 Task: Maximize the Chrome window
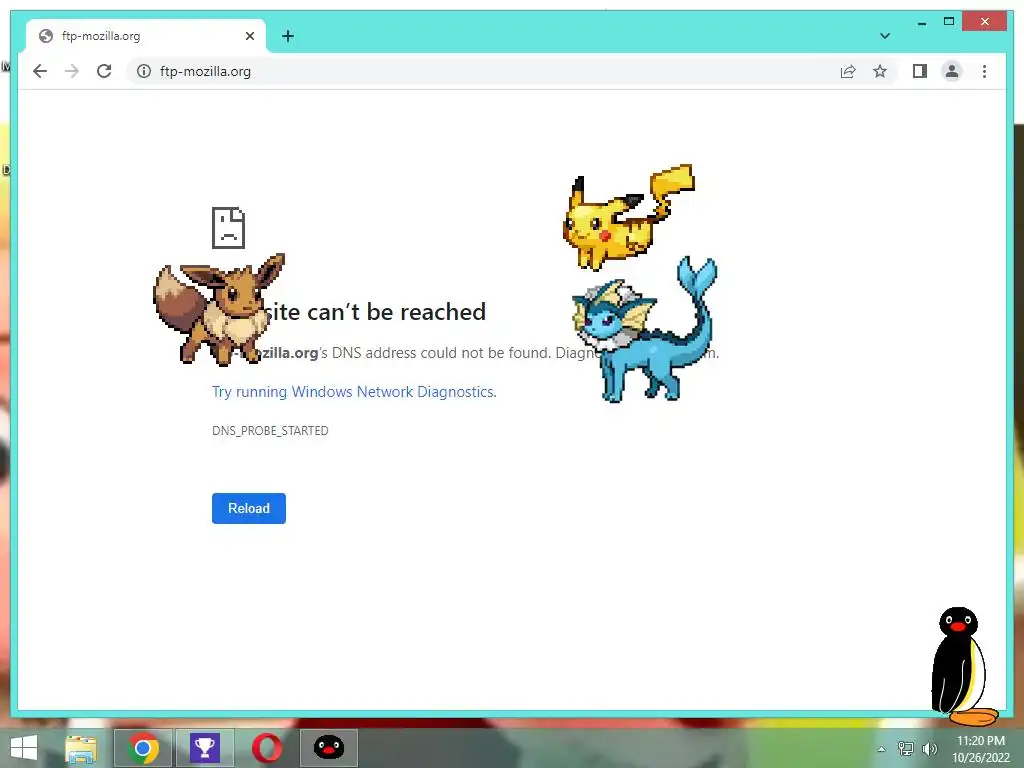point(949,22)
